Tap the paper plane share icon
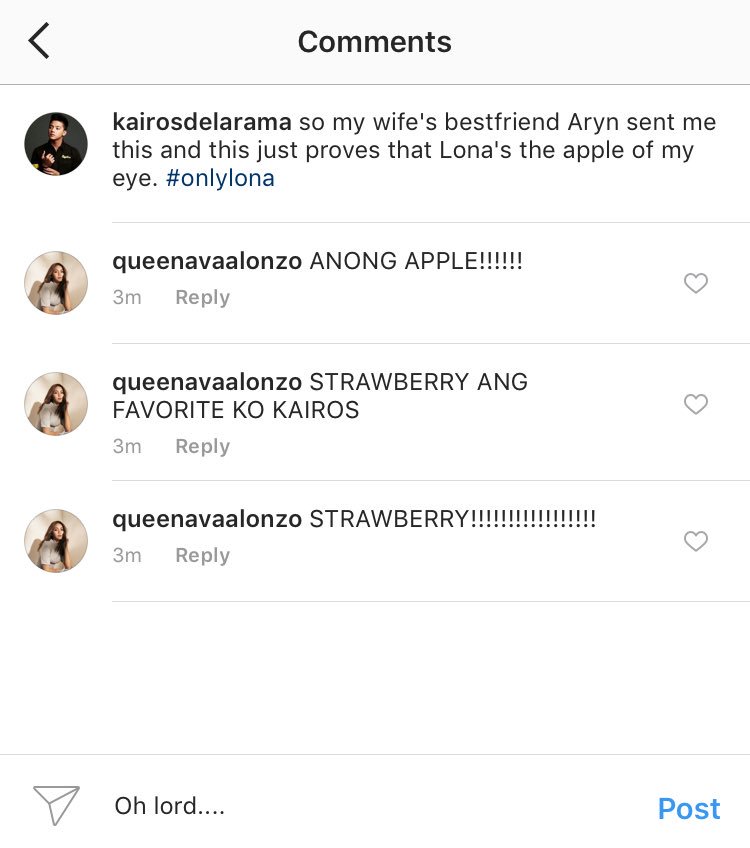This screenshot has width=750, height=848. (x=56, y=805)
